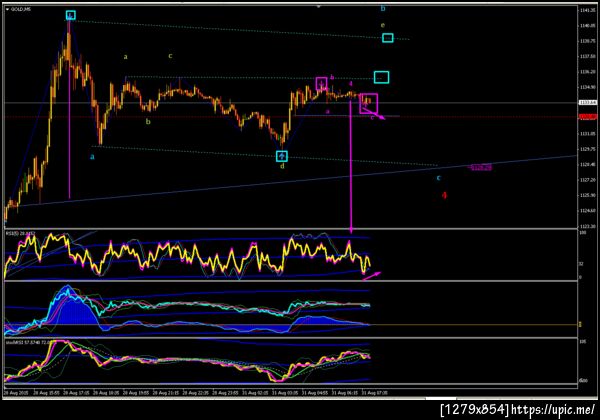Image resolution: width=600 pixels, height=420 pixels.
Task: Click the red price level tag on axis
Action: coord(588,117)
